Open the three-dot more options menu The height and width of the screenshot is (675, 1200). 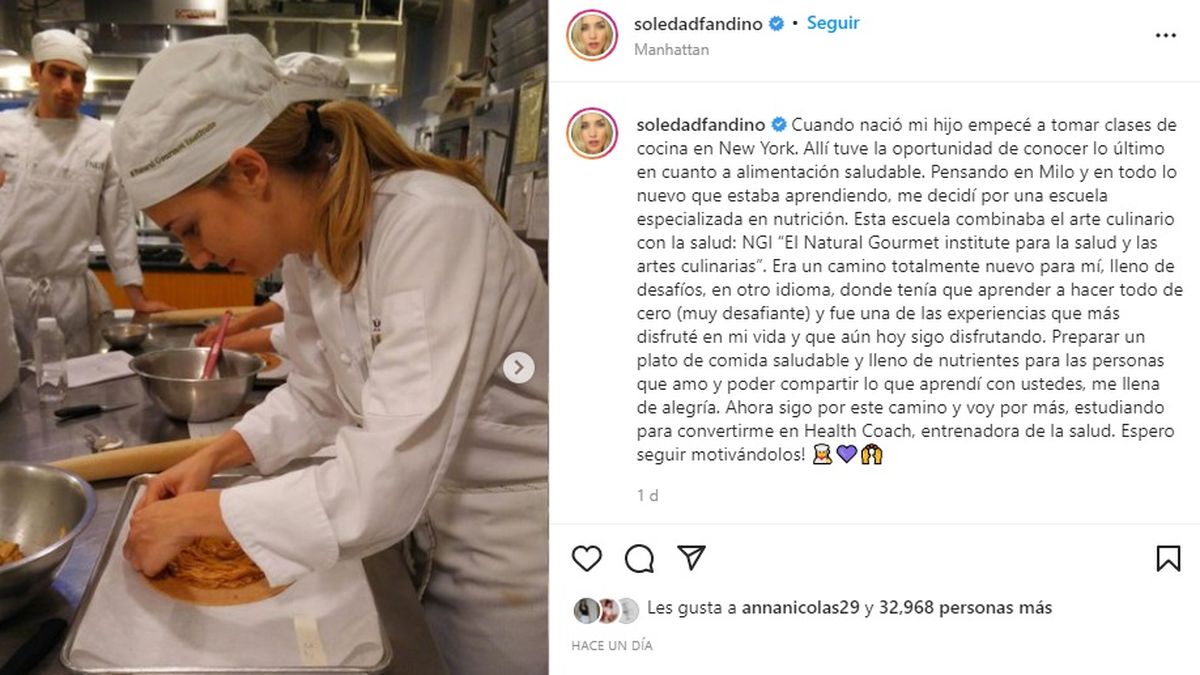[x=1166, y=35]
